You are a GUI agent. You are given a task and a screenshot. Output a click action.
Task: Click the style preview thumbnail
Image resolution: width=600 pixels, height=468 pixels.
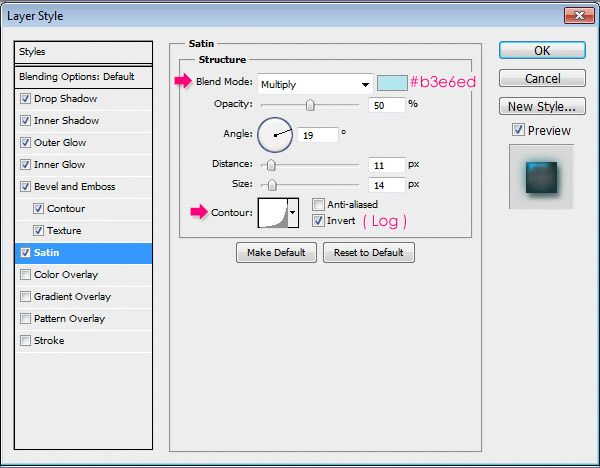(x=541, y=177)
